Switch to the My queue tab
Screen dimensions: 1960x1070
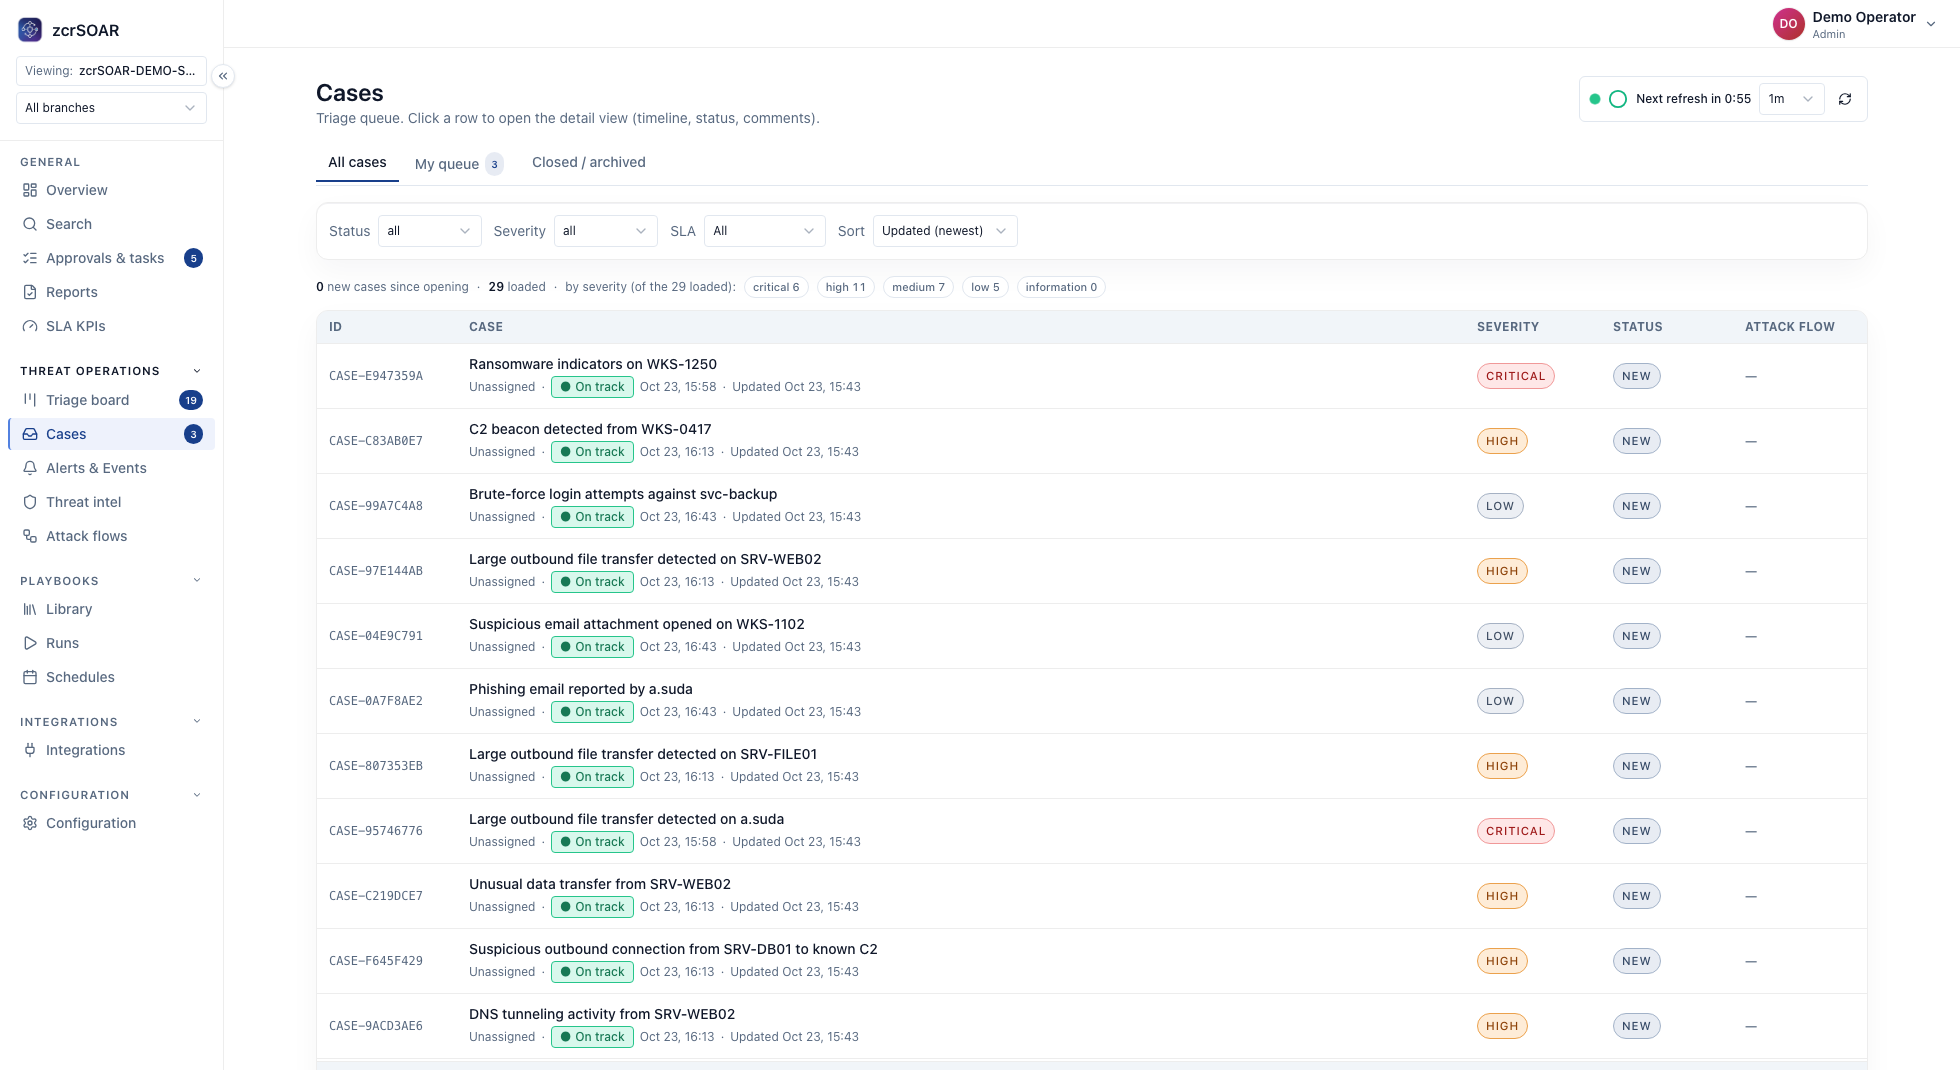pyautogui.click(x=459, y=164)
